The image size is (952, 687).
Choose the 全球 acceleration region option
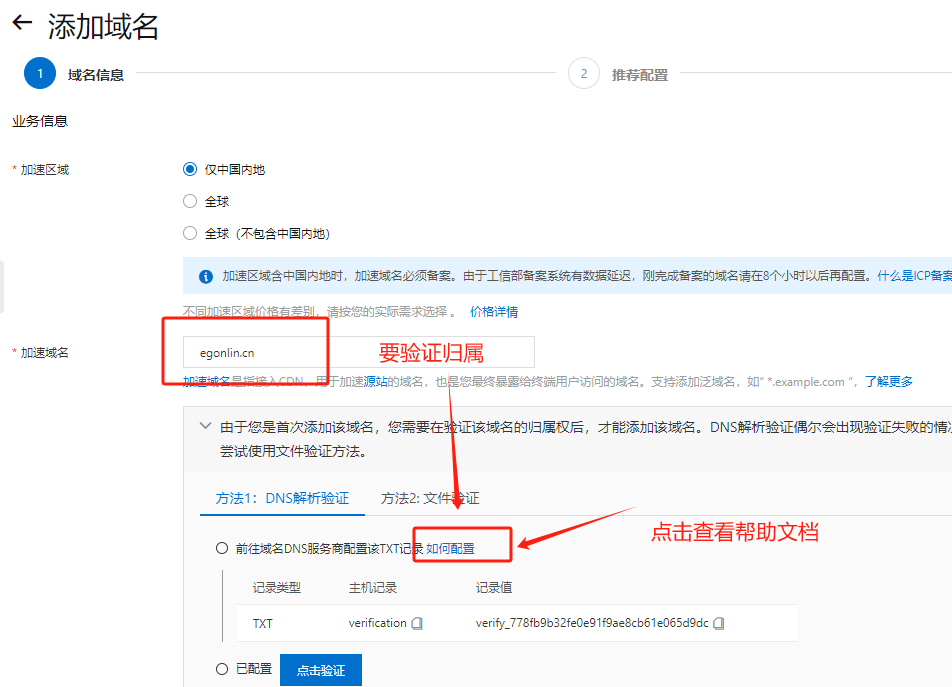click(190, 201)
